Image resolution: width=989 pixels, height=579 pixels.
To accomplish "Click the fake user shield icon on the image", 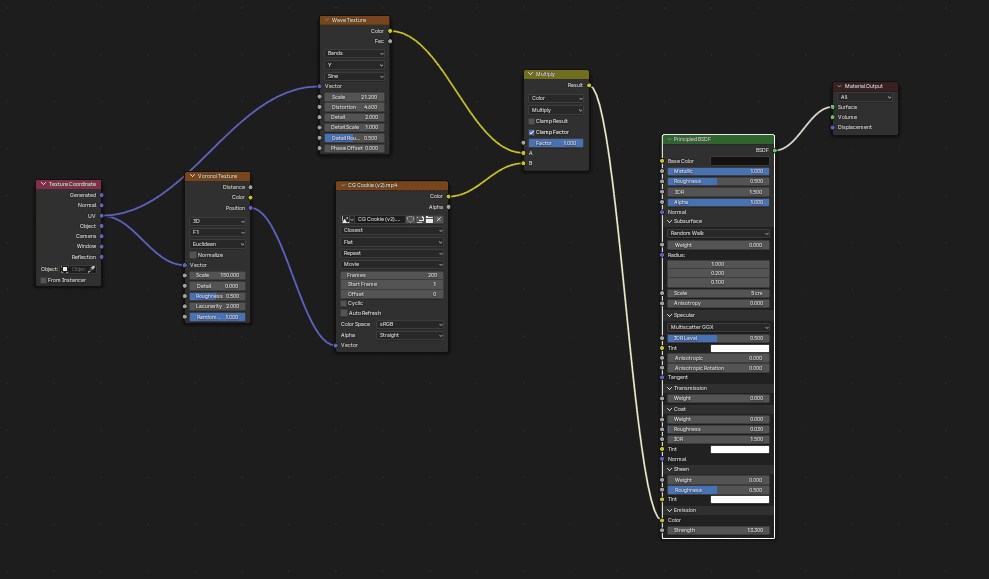I will (x=410, y=218).
